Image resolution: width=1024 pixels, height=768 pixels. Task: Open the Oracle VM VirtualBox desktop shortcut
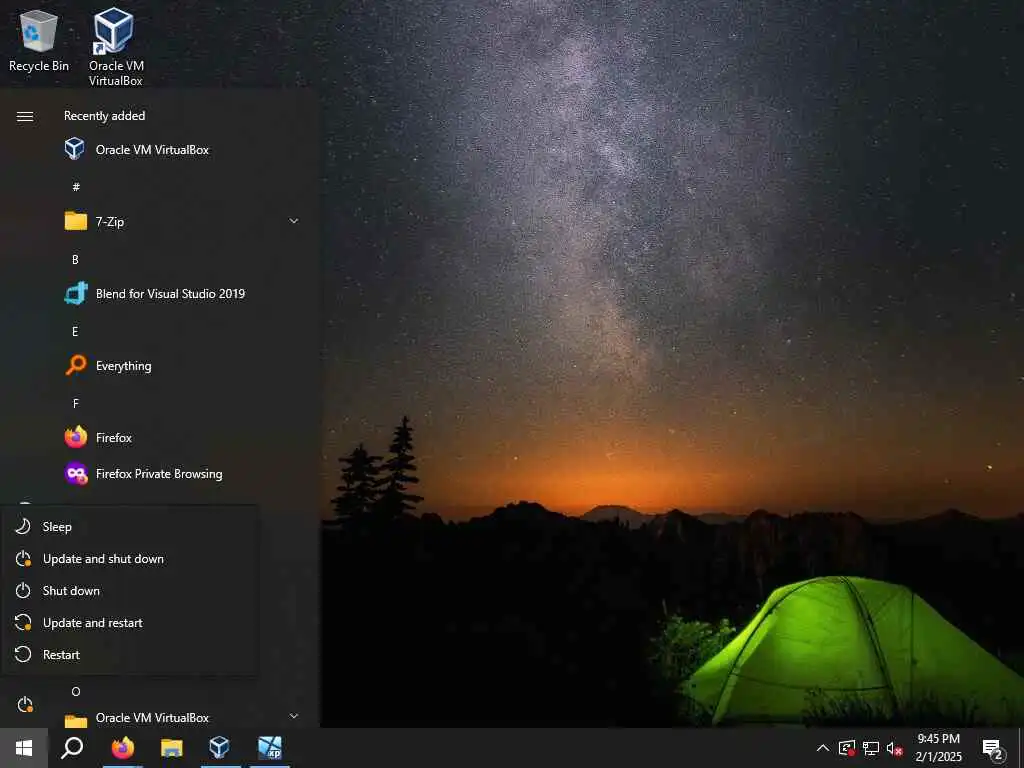tap(116, 47)
